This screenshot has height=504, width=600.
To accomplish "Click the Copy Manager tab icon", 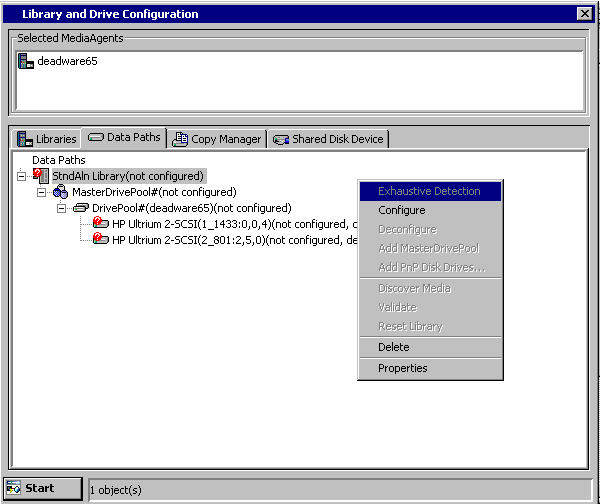I will (x=180, y=139).
